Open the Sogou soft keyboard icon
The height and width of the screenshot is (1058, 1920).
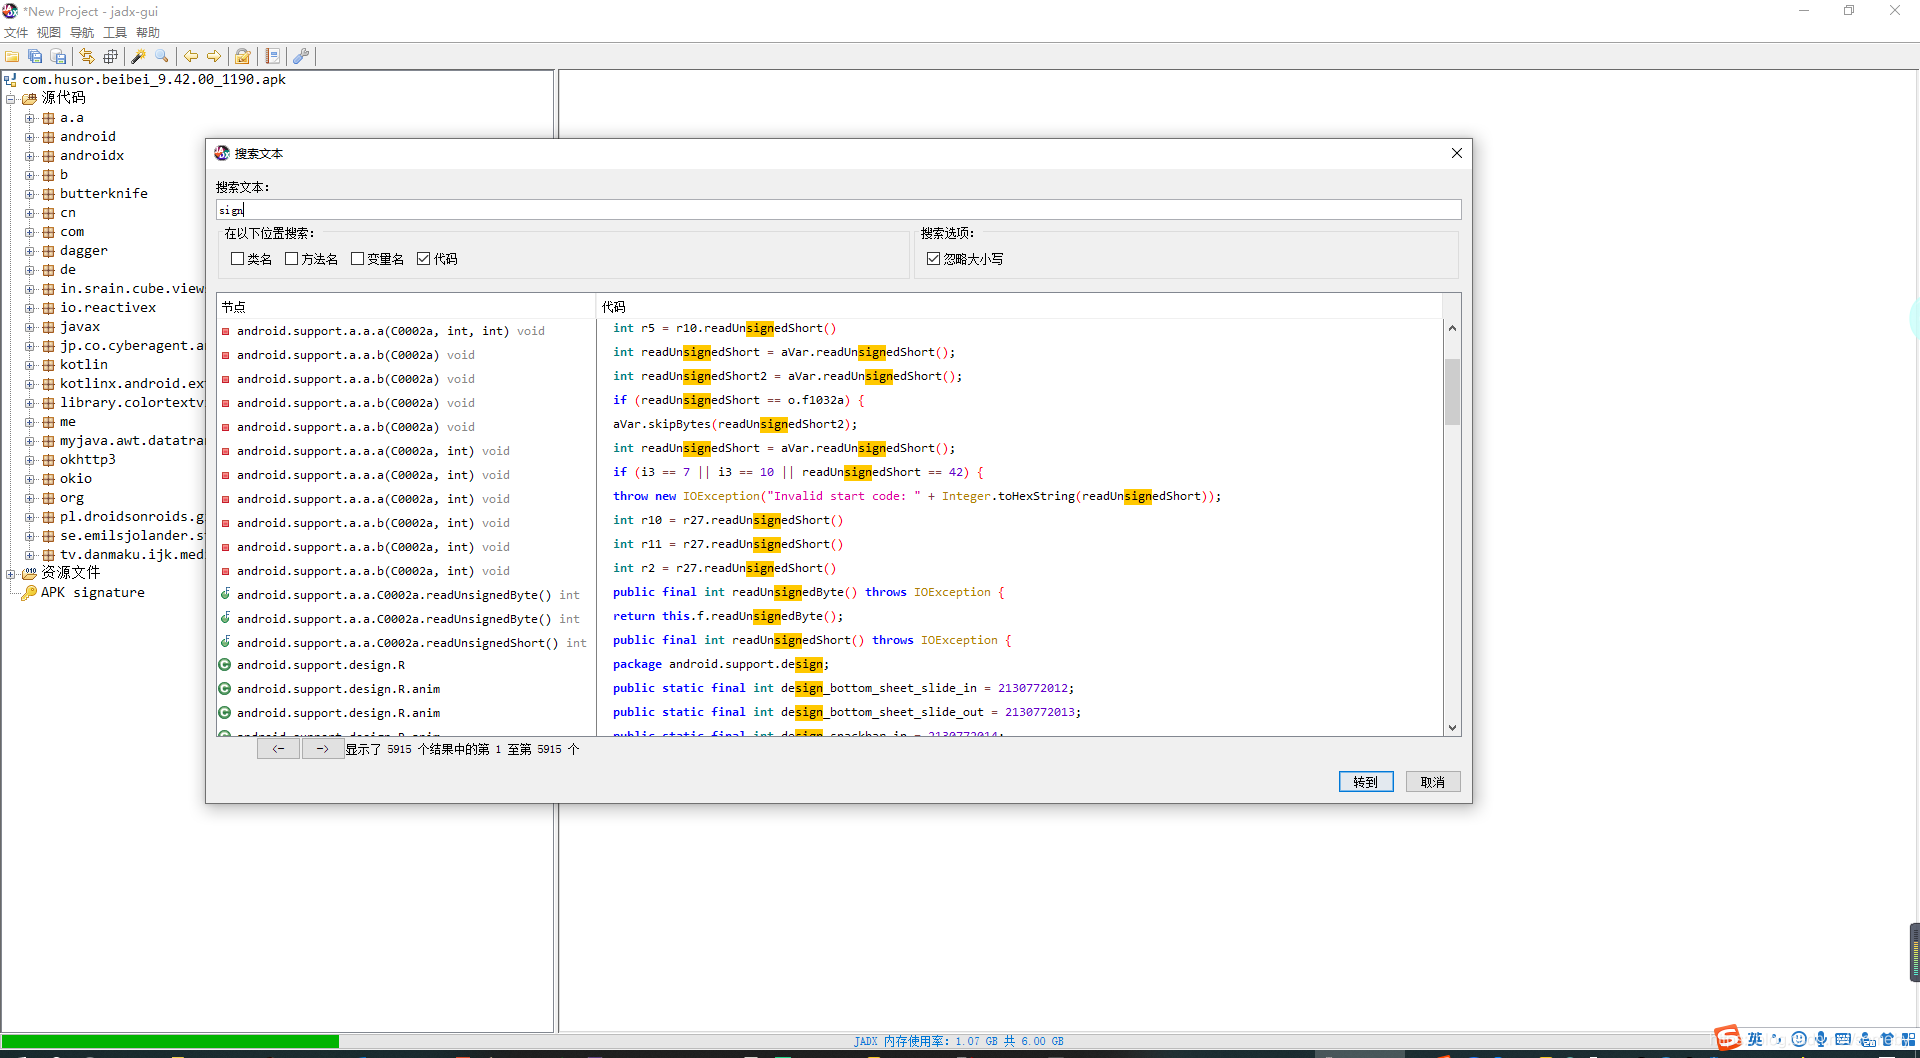(1843, 1040)
